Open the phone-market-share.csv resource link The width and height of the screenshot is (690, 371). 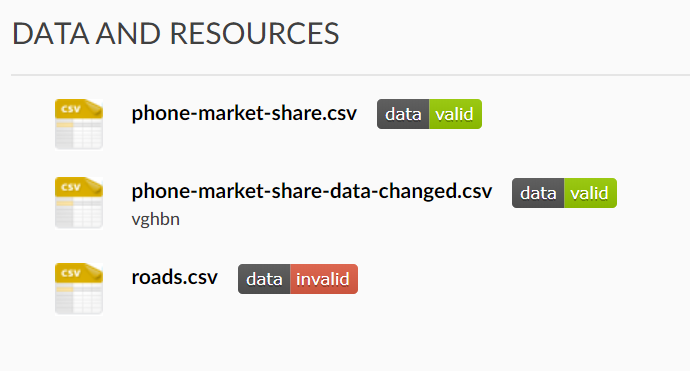click(x=244, y=114)
